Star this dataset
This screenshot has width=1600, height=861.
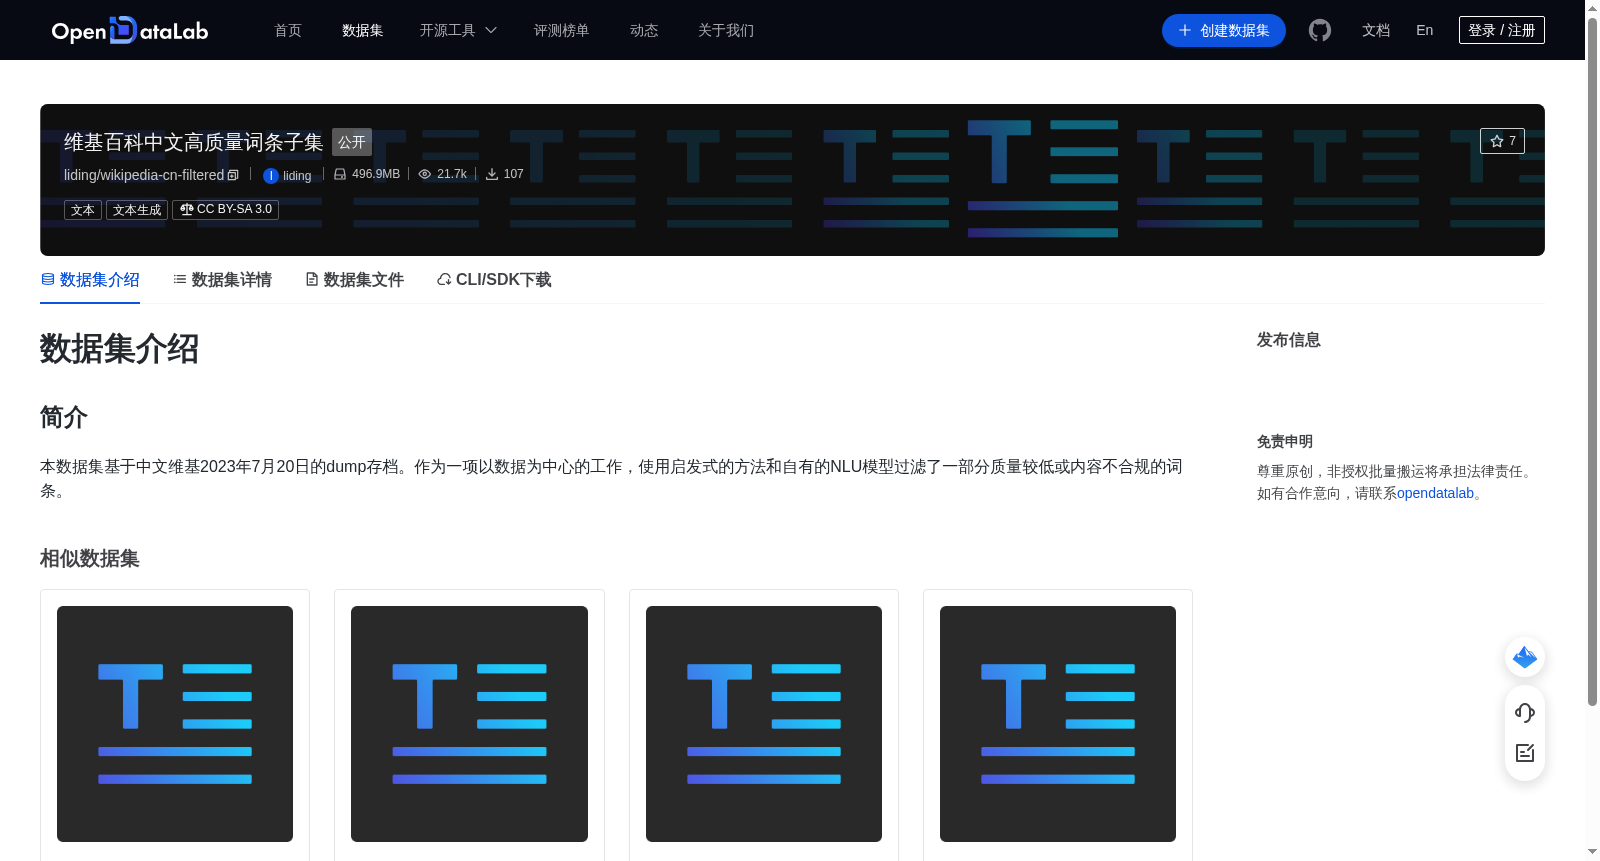coord(1502,141)
